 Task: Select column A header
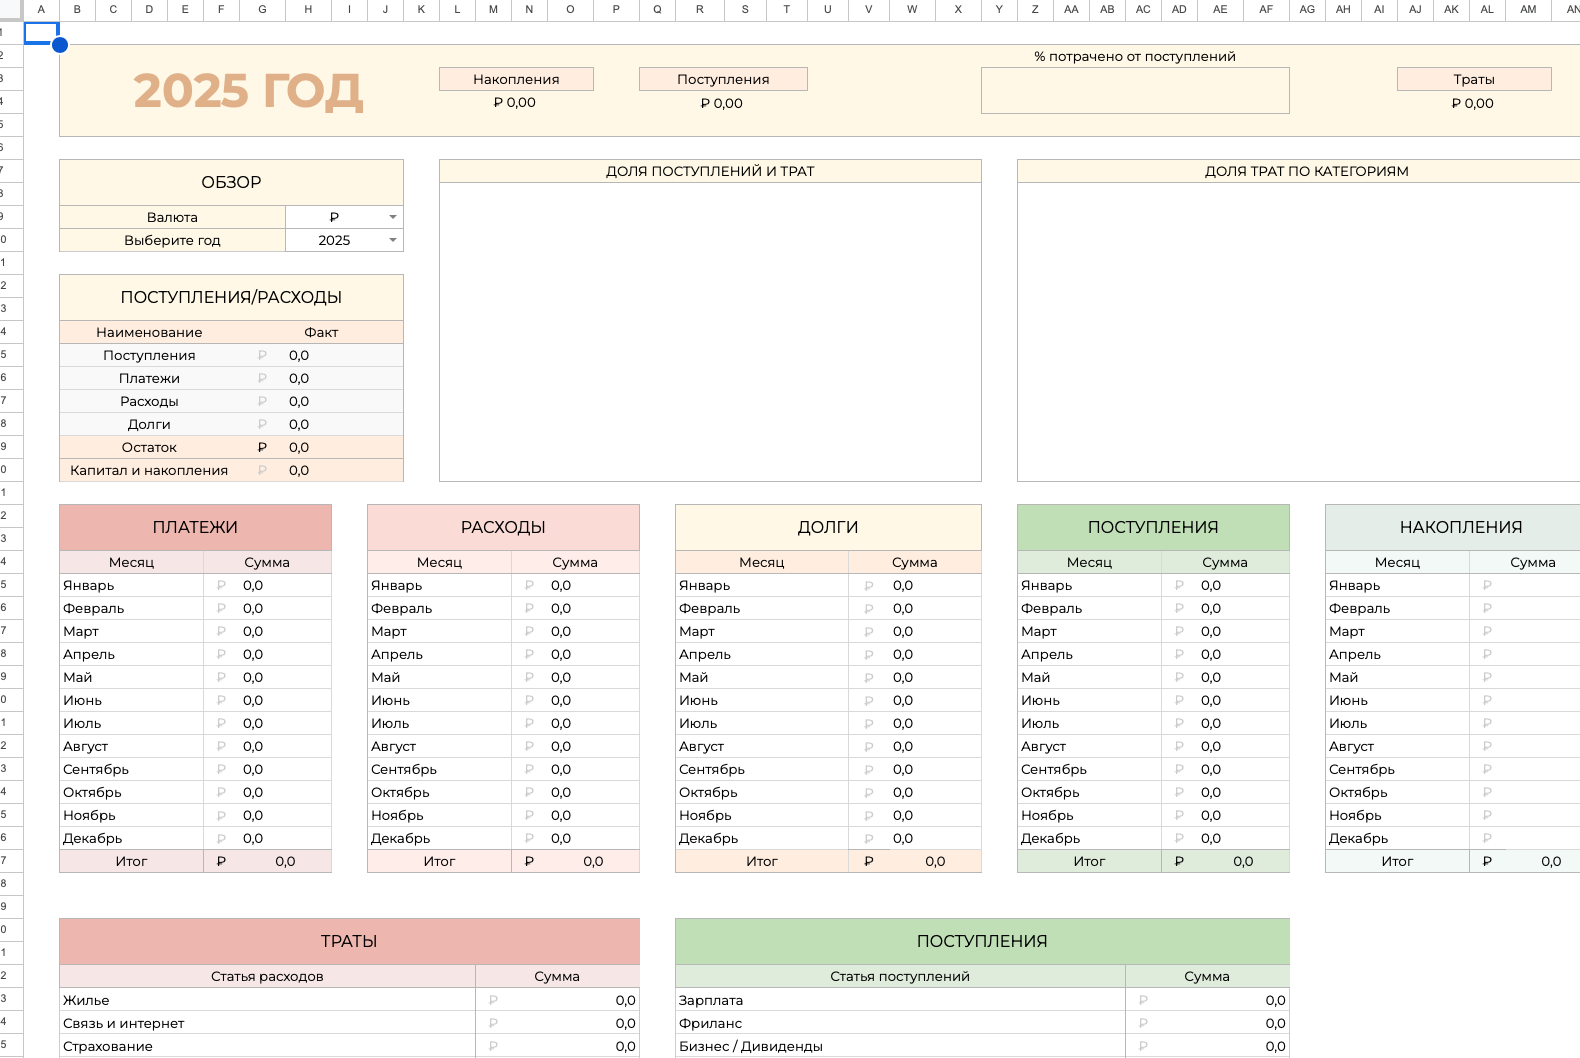(41, 9)
